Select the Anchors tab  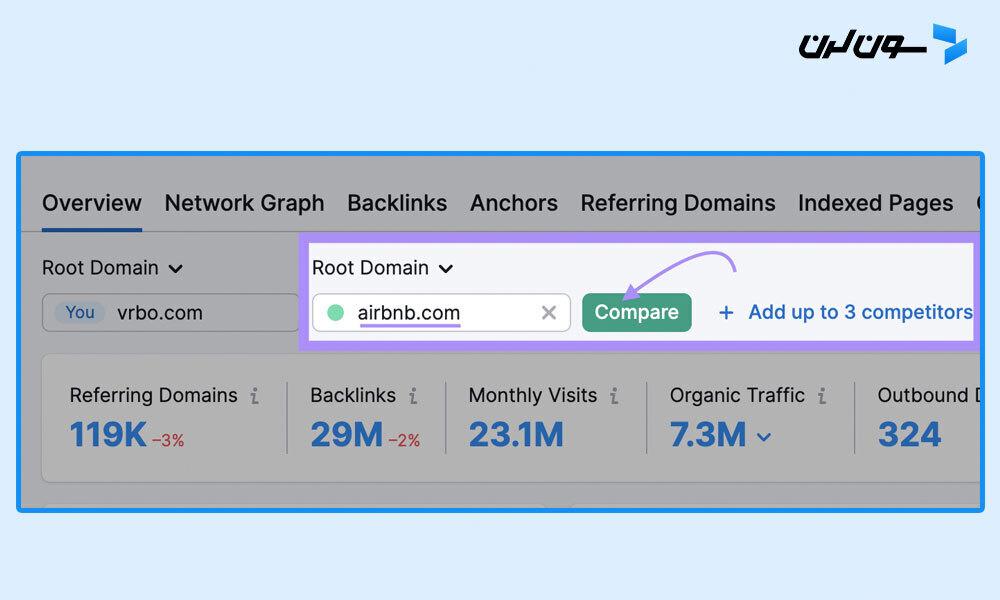[513, 203]
